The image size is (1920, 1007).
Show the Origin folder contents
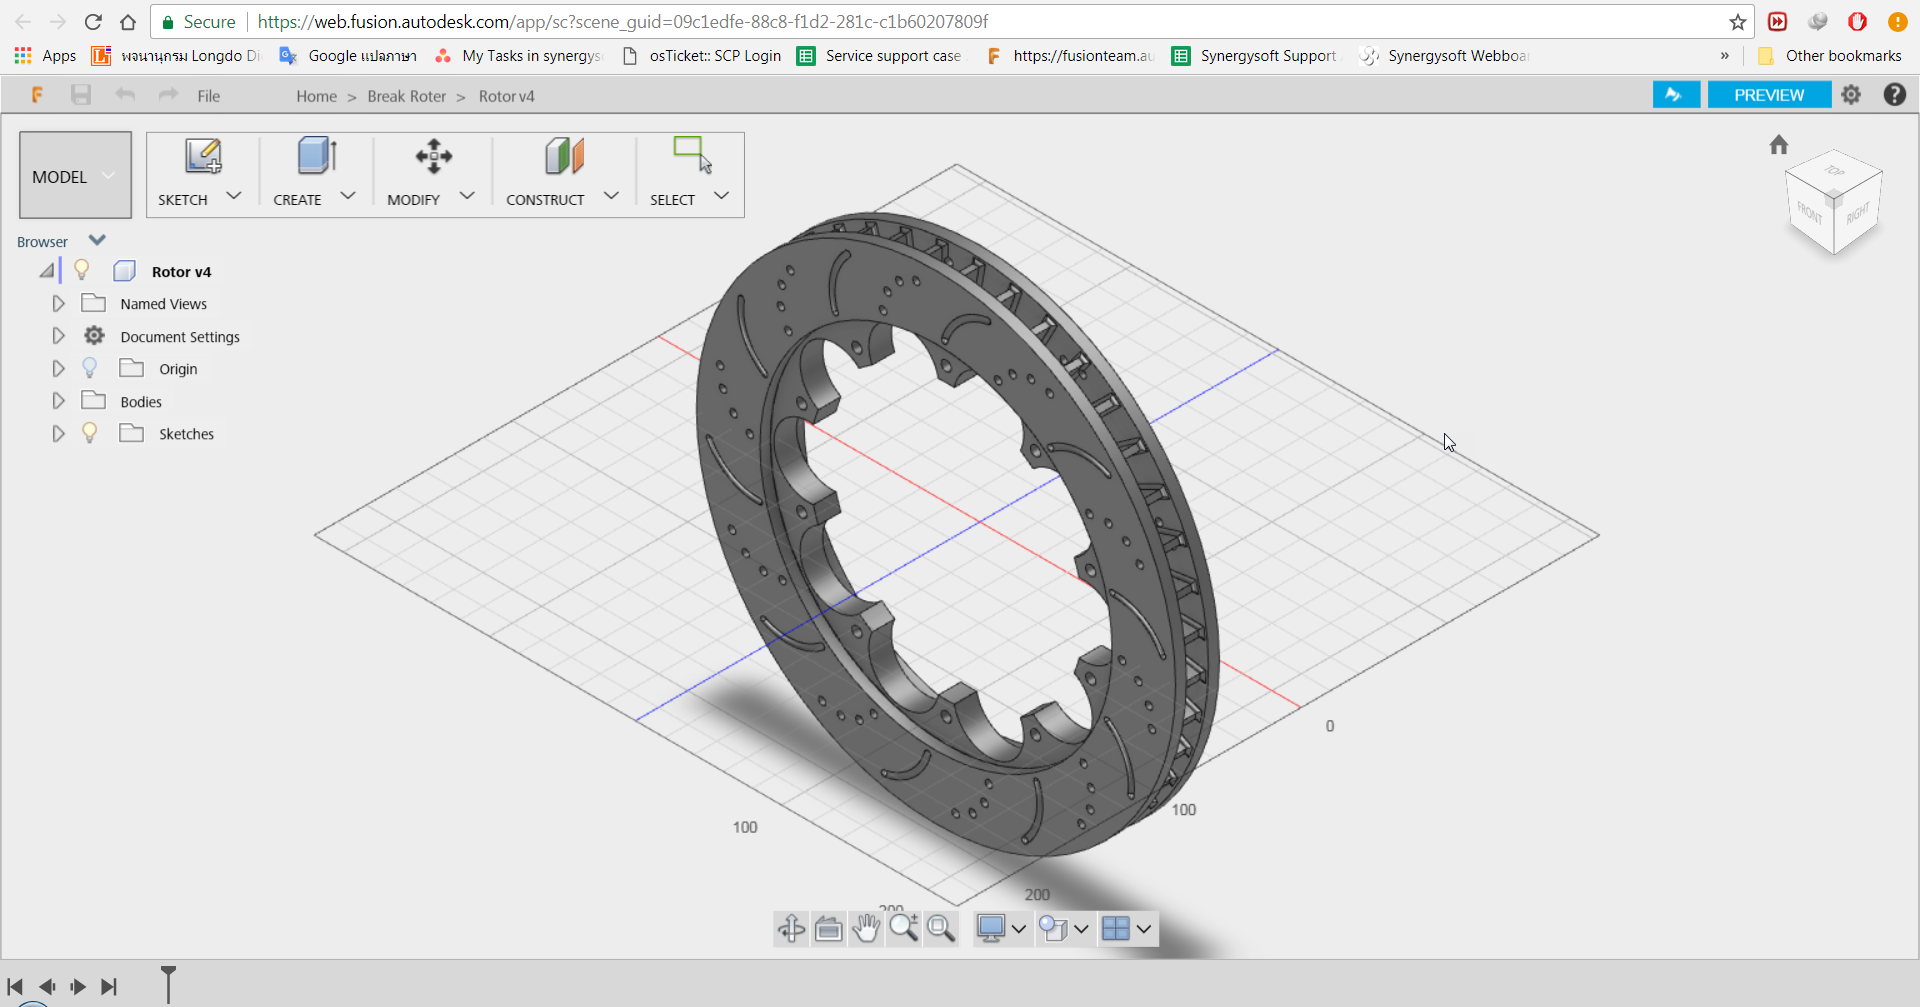point(58,368)
